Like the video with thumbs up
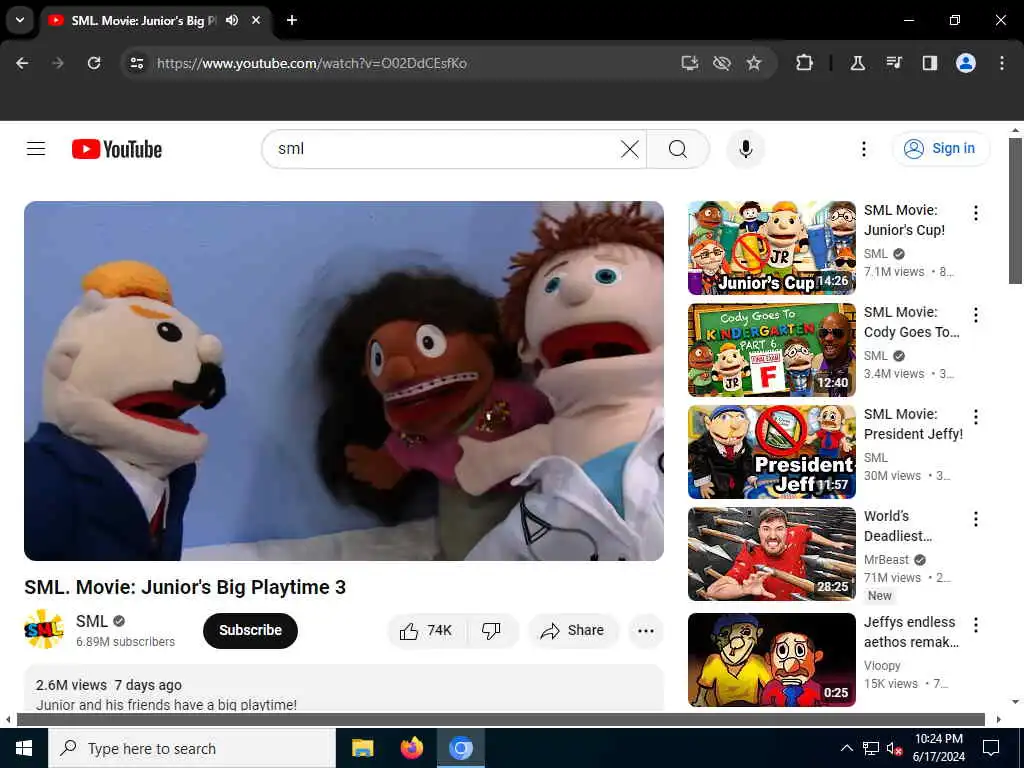Viewport: 1024px width, 768px height. pos(426,630)
